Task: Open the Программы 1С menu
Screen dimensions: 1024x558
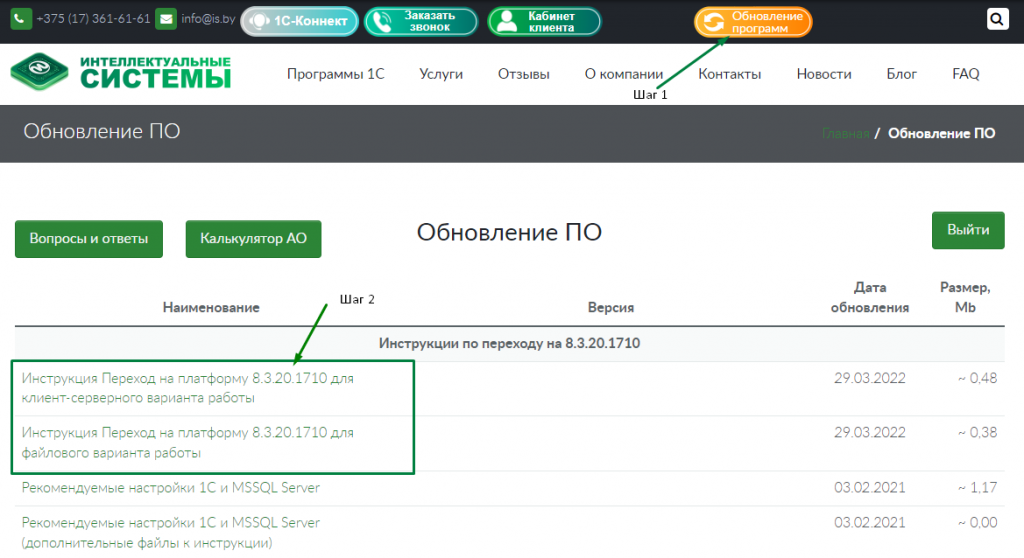Action: point(336,74)
